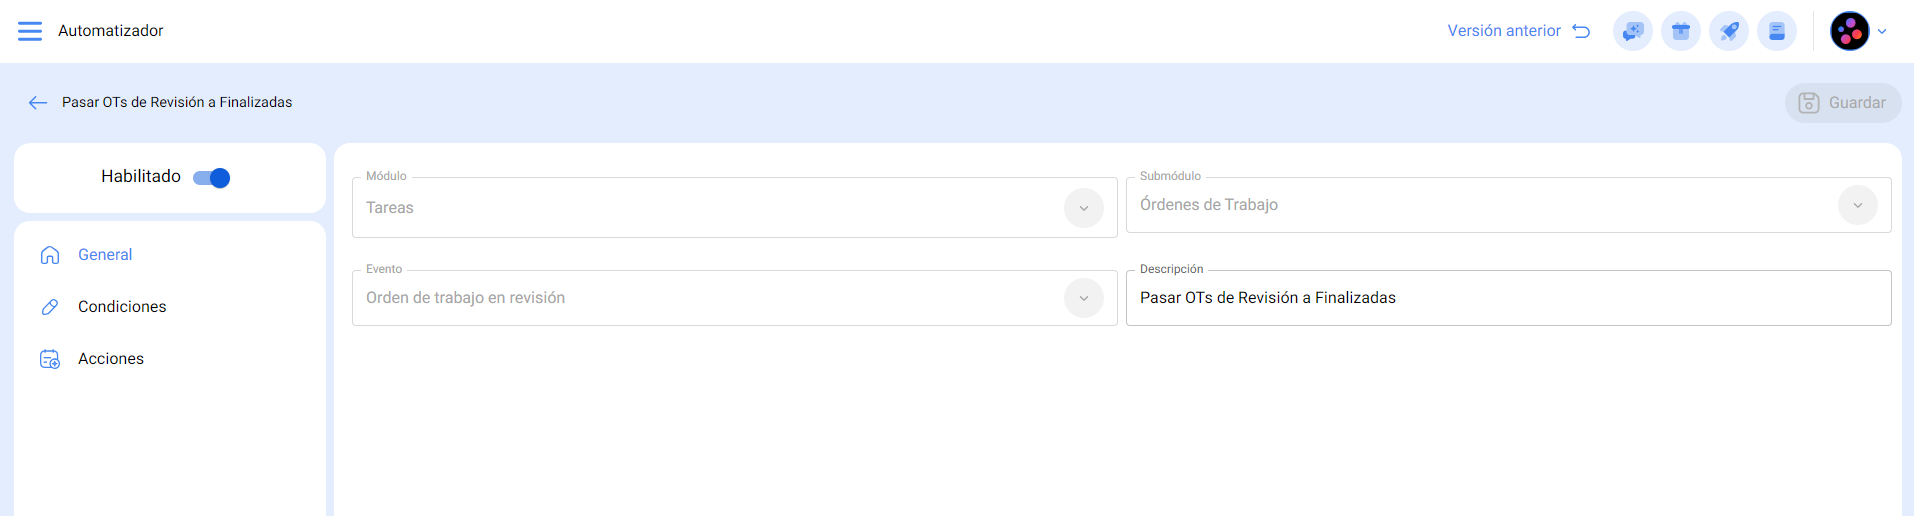Expand the profile menu chevron

[1882, 31]
